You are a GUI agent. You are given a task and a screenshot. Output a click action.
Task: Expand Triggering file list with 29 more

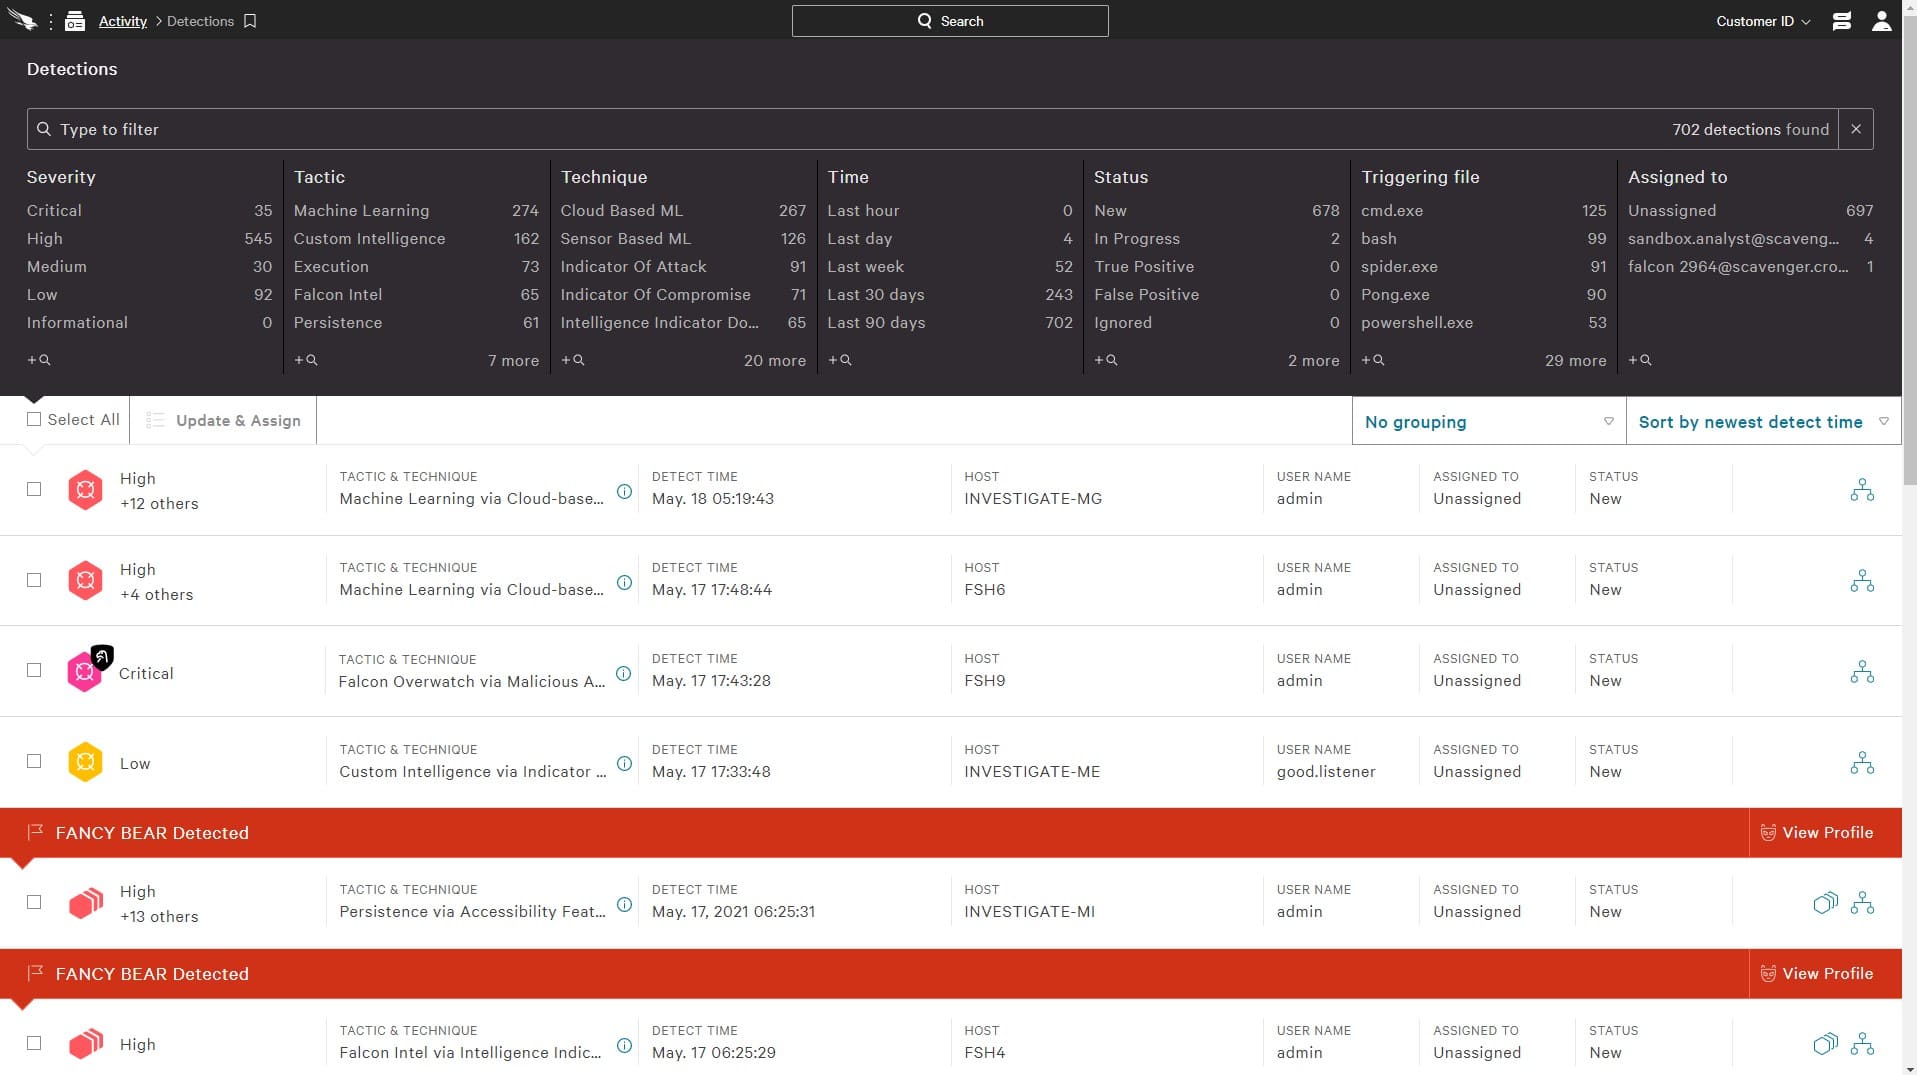[x=1575, y=361]
